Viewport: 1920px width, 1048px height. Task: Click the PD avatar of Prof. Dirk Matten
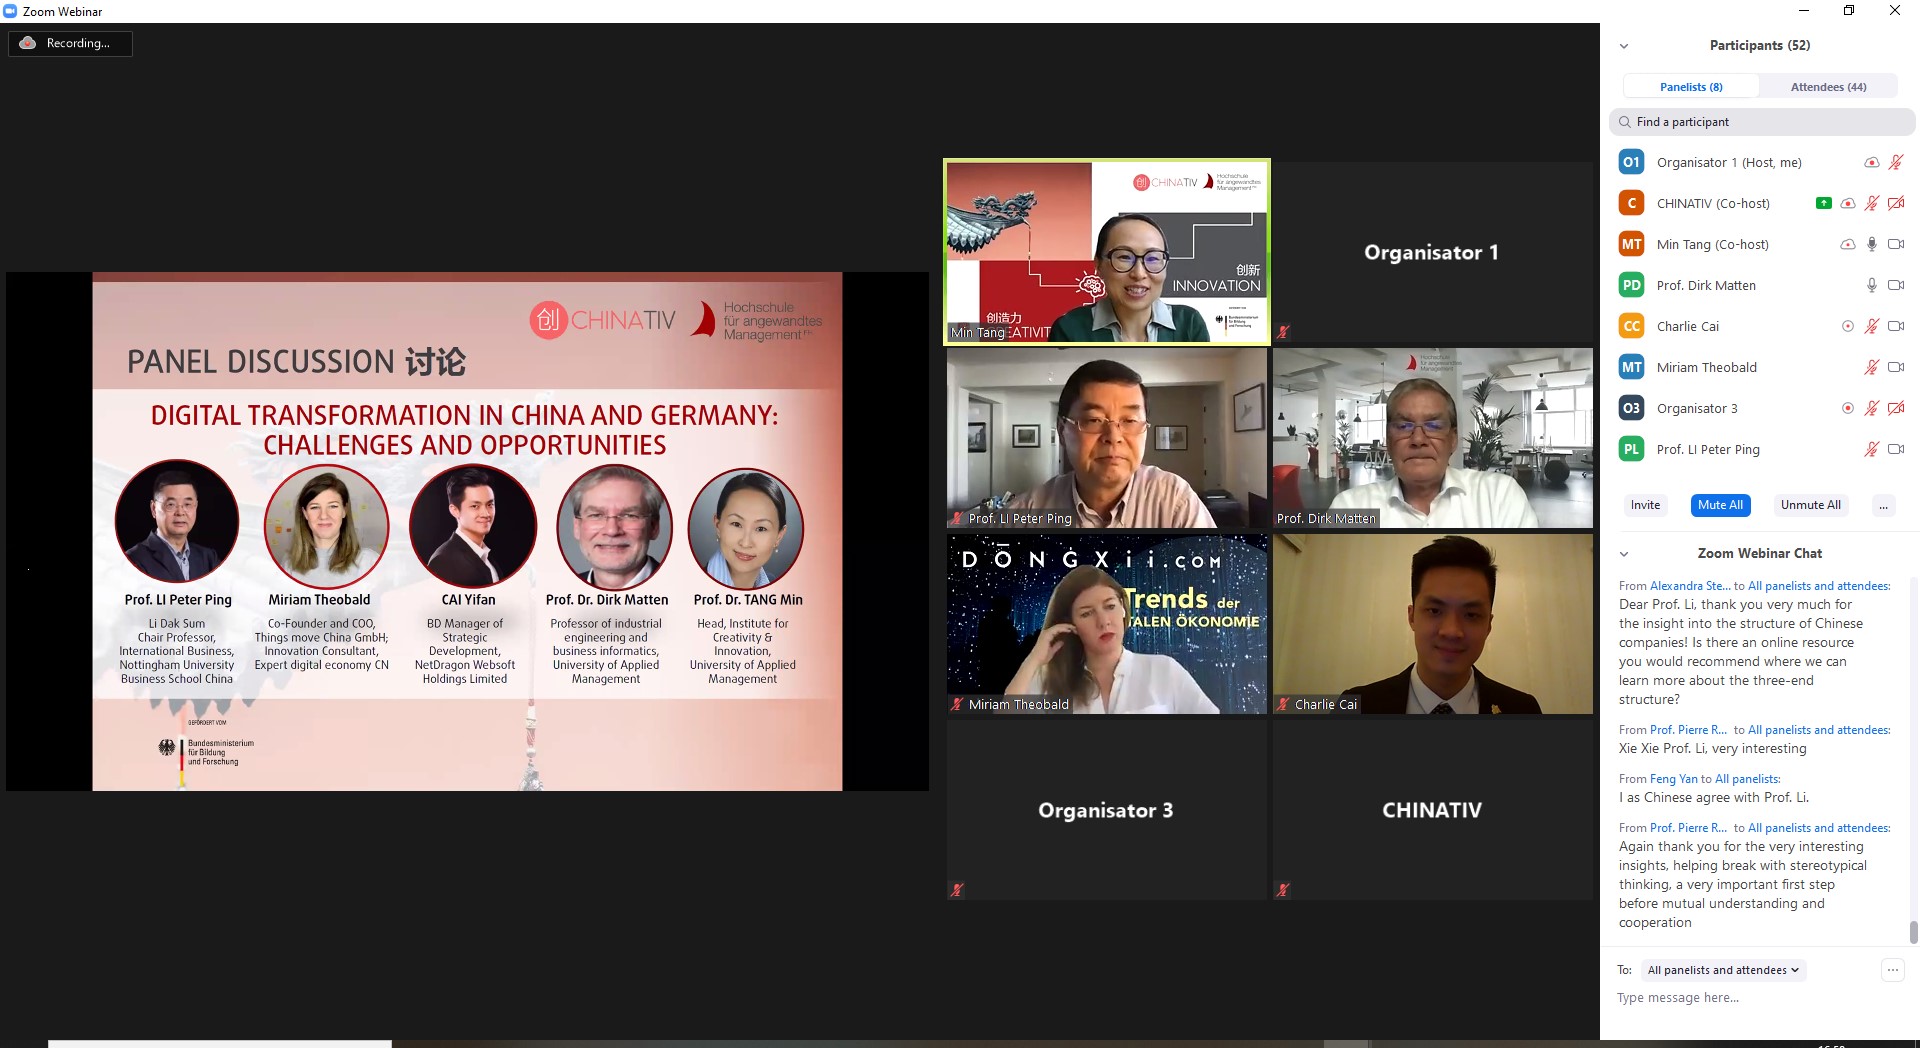pyautogui.click(x=1631, y=285)
